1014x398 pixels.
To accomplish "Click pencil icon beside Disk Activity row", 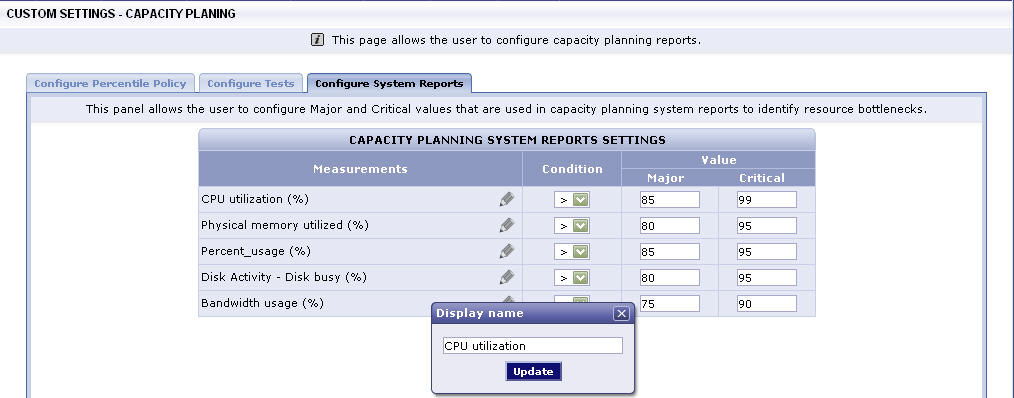I will 507,277.
